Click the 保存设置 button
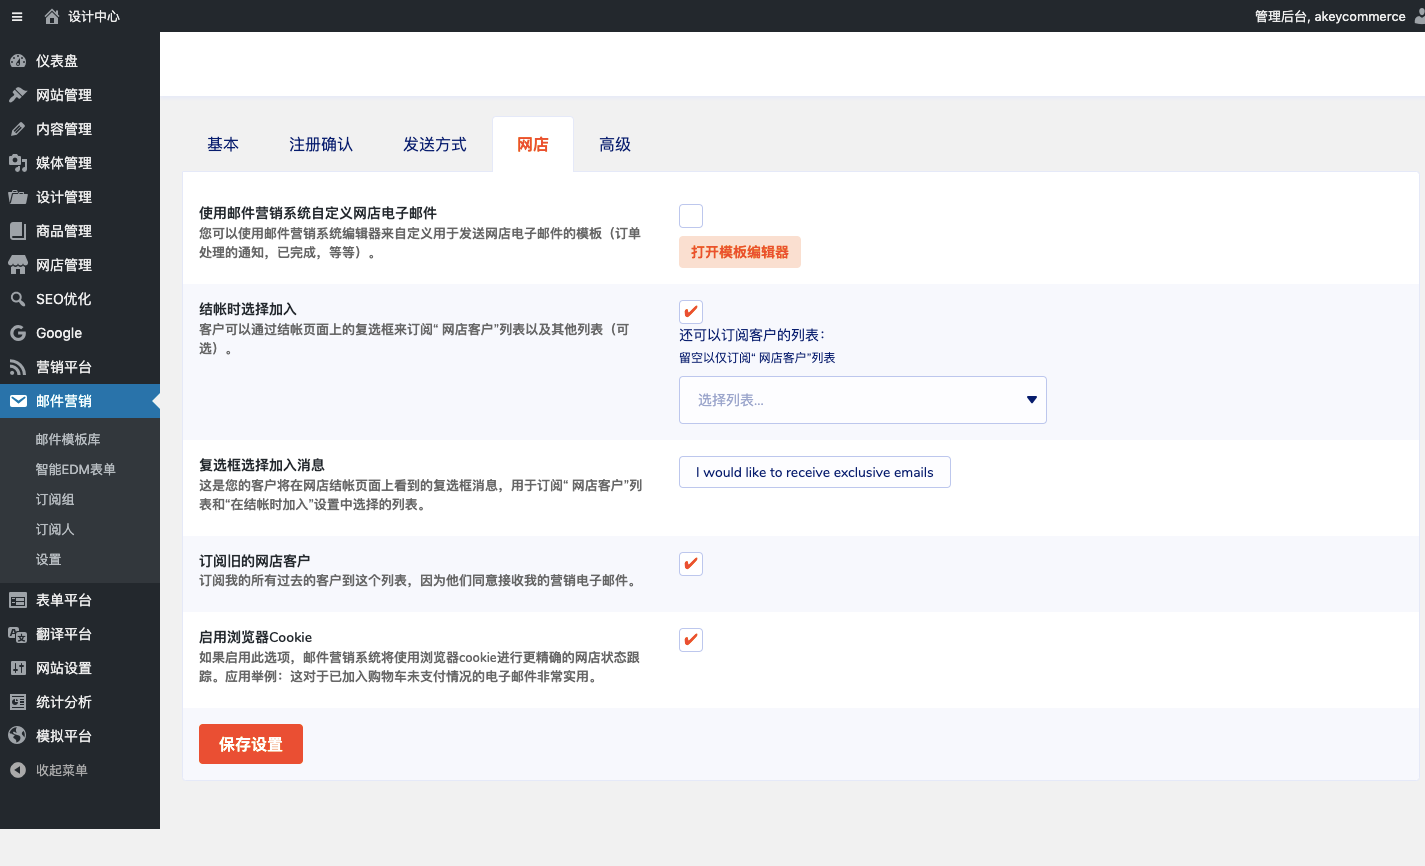Screen dimensions: 1425x866 (251, 744)
